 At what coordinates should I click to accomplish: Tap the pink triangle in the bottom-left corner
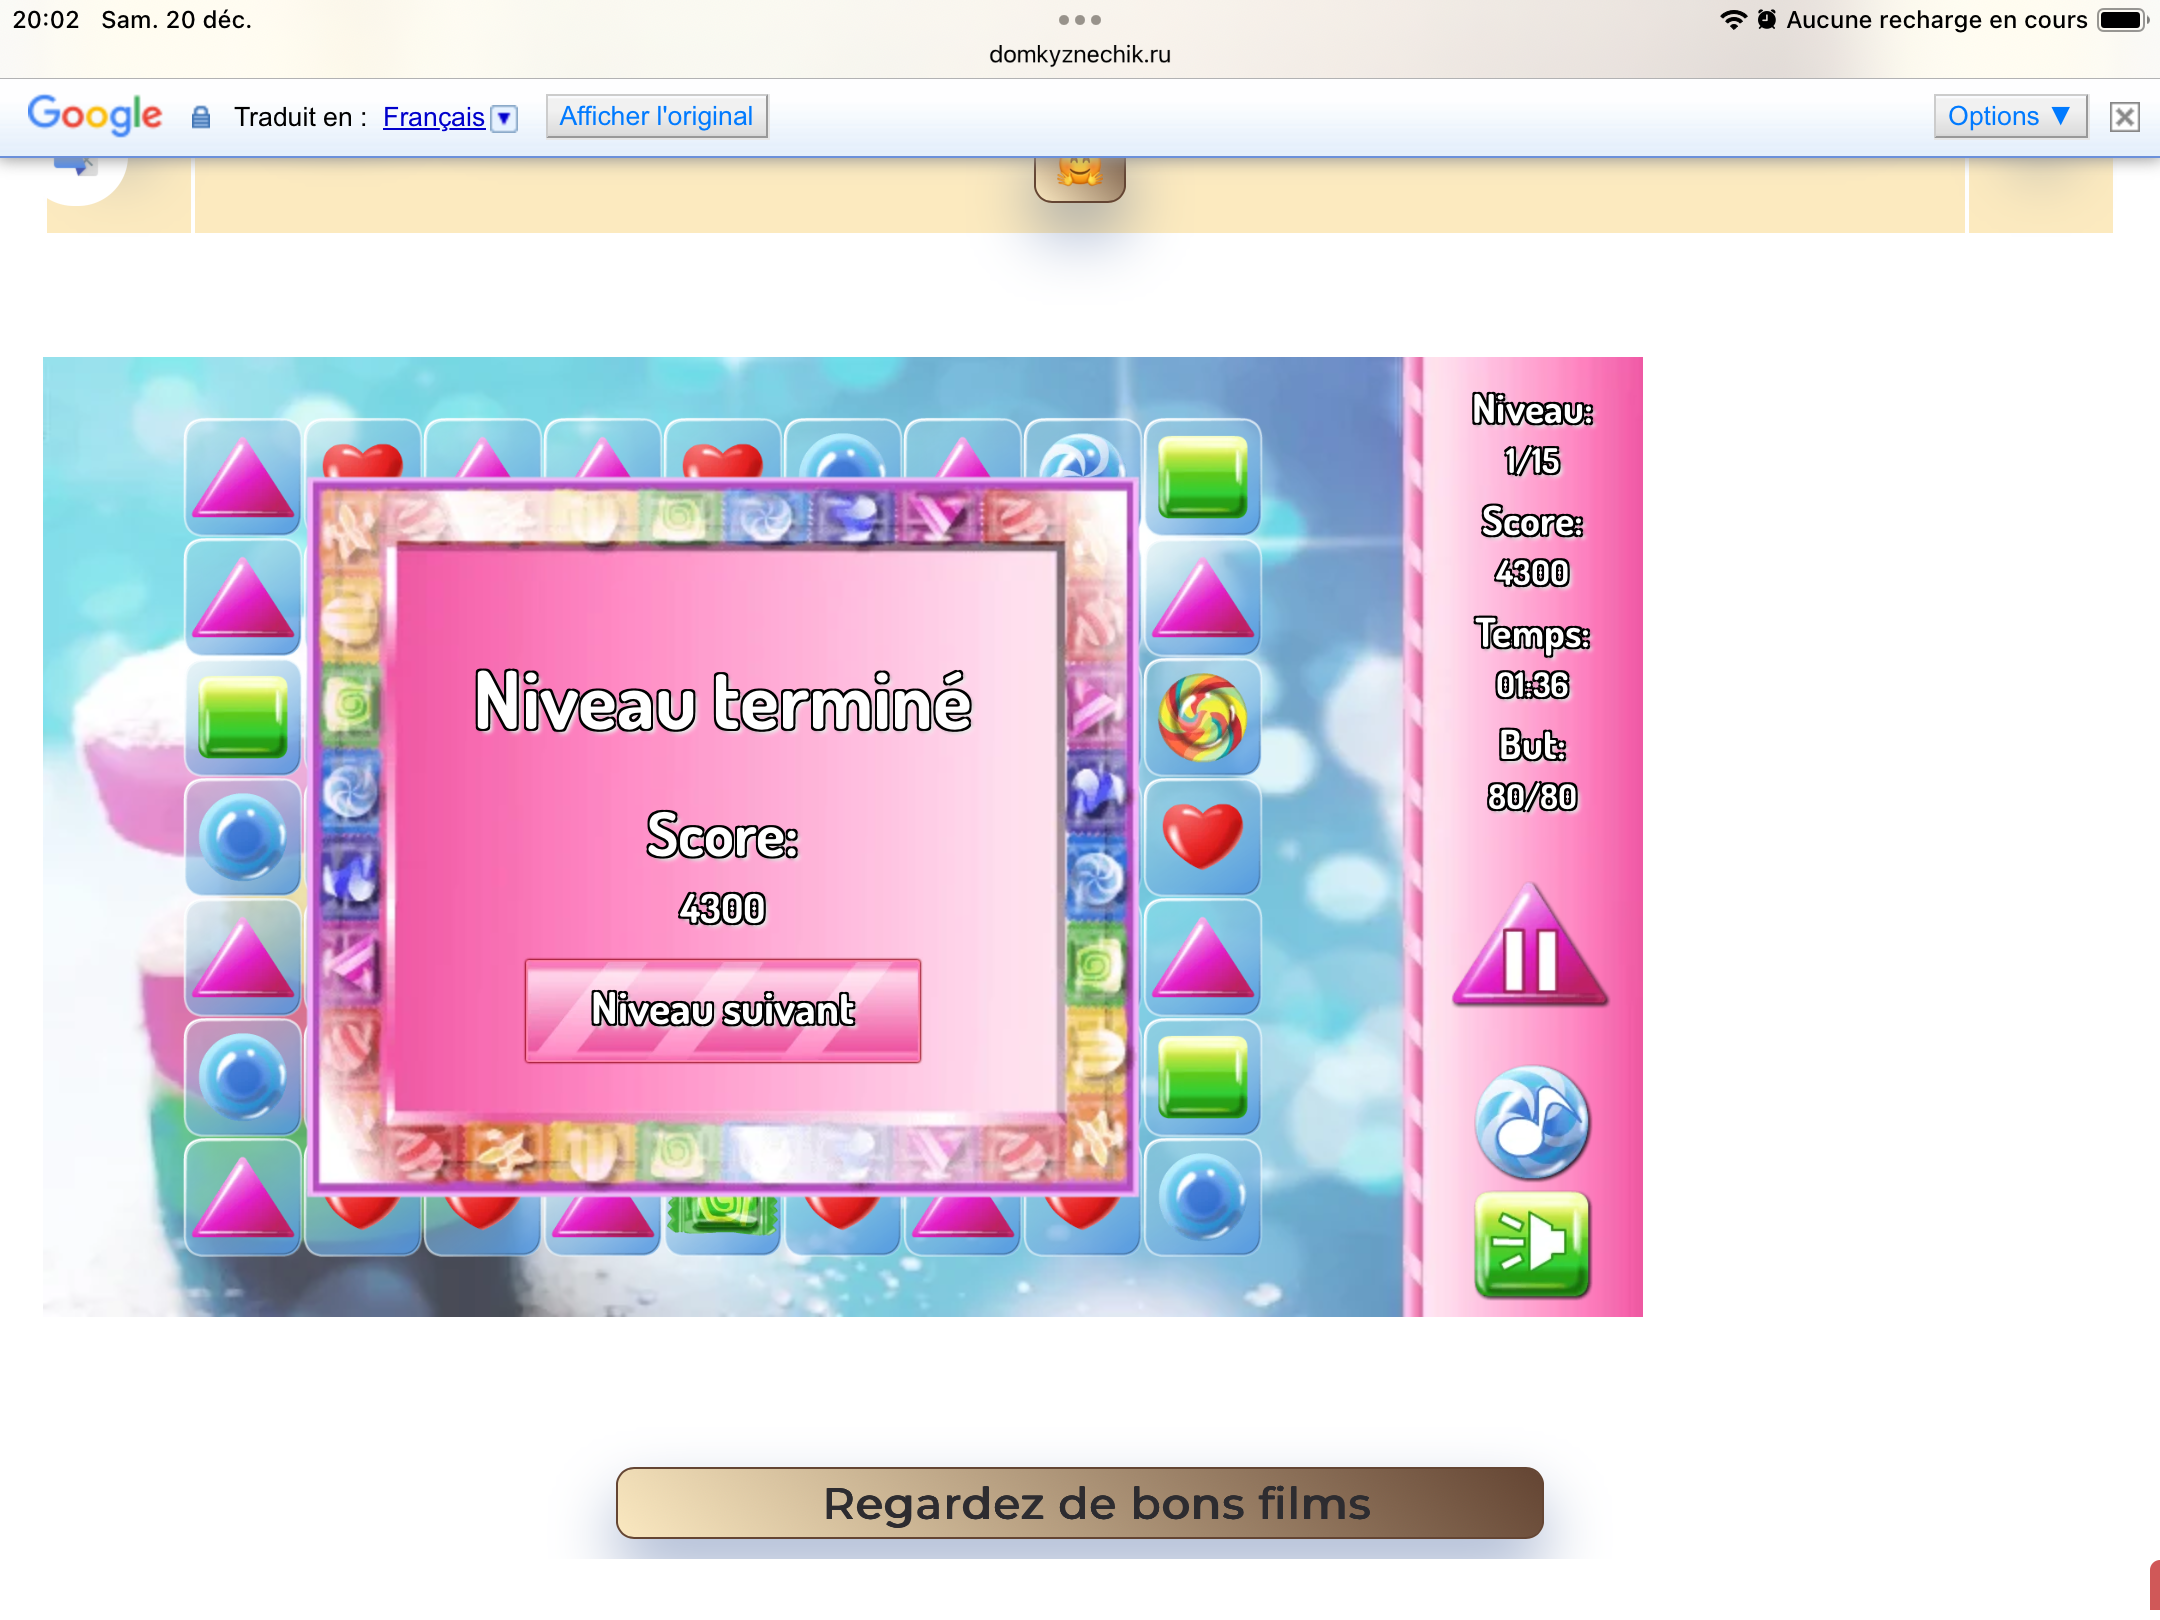243,1197
